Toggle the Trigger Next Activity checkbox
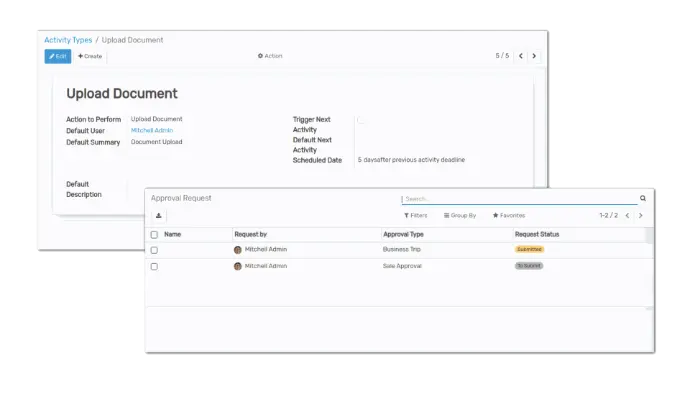690x394 pixels. point(360,120)
